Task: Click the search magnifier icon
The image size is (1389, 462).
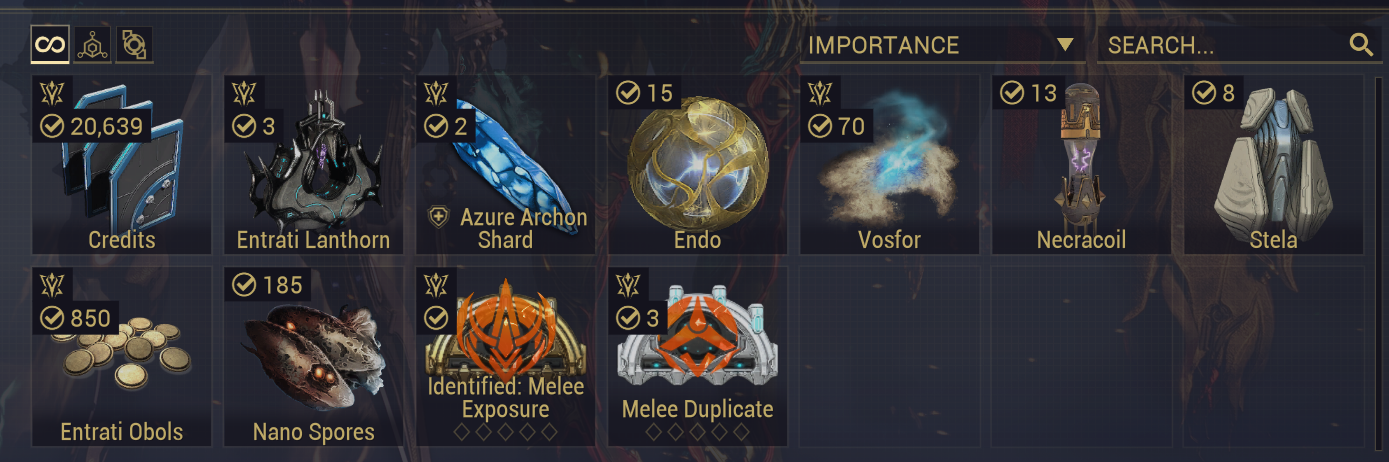Action: click(1360, 44)
